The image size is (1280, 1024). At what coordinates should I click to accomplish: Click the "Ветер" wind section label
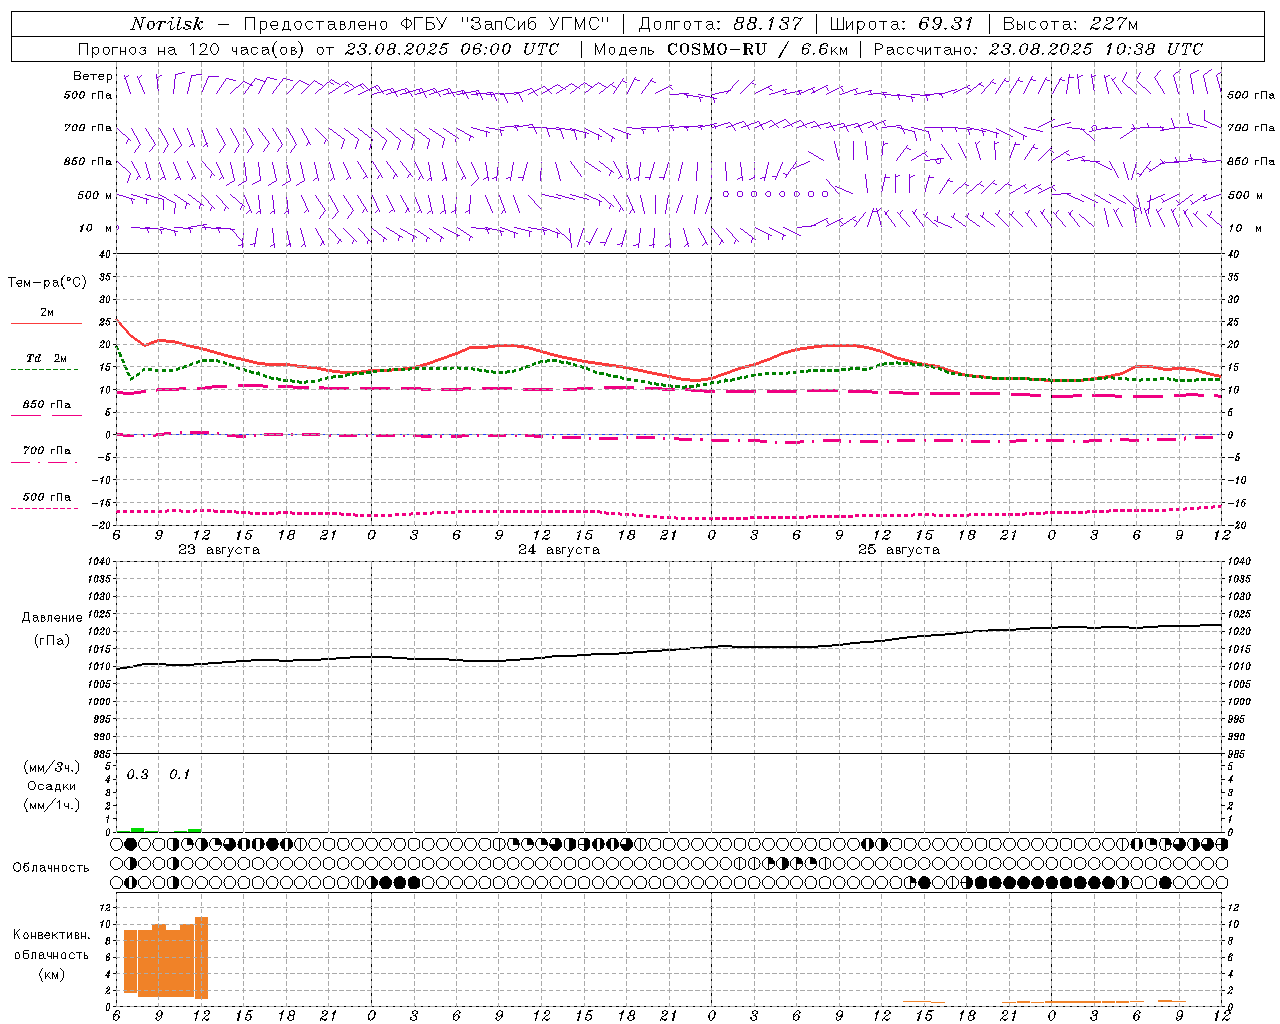pyautogui.click(x=93, y=76)
